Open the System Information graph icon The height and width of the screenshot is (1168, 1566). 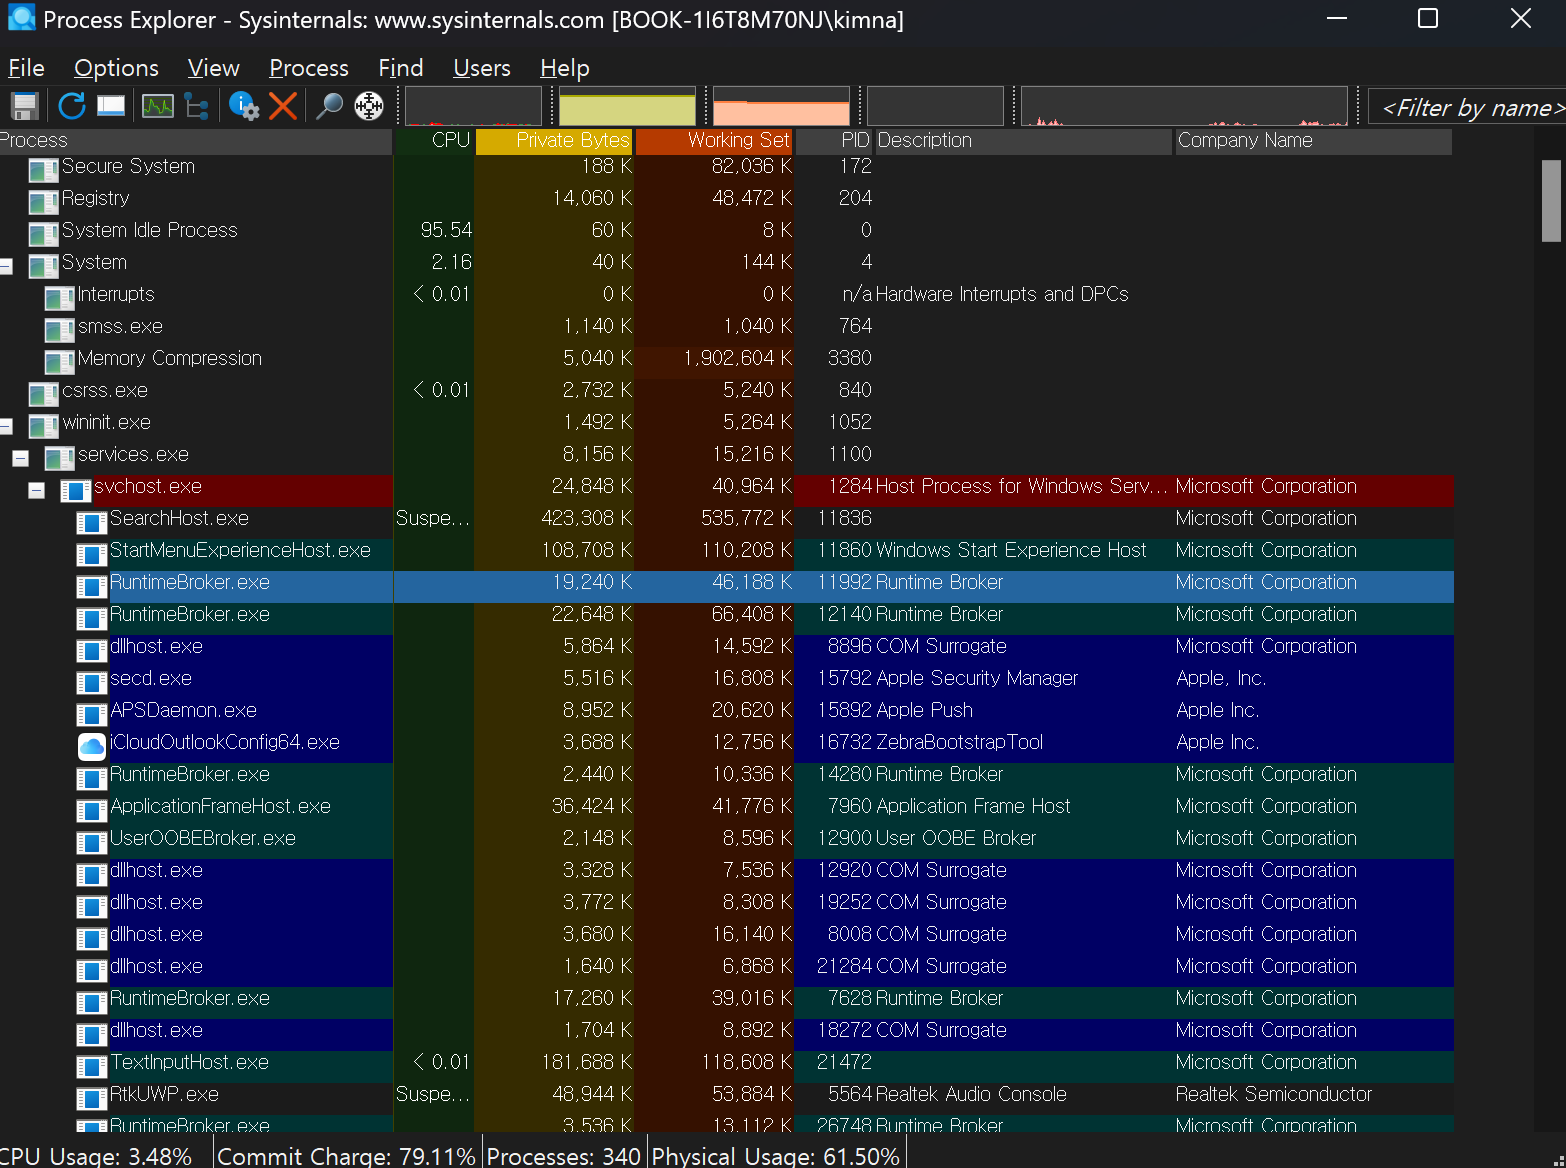[x=158, y=105]
